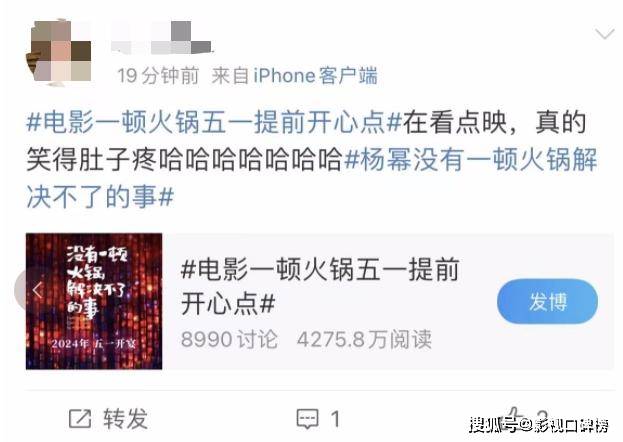Open the movie poster thumbnail
The height and width of the screenshot is (442, 623).
pos(94,302)
